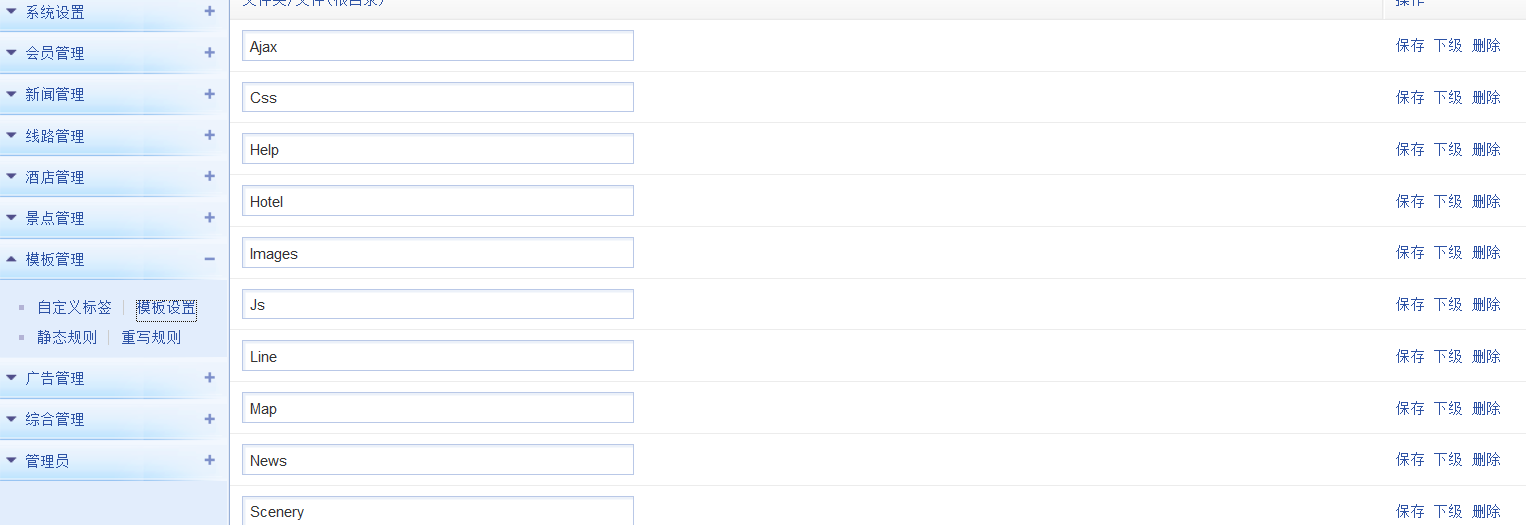Go to 重写规则 submenu item
This screenshot has height=525, width=1526.
(x=151, y=338)
